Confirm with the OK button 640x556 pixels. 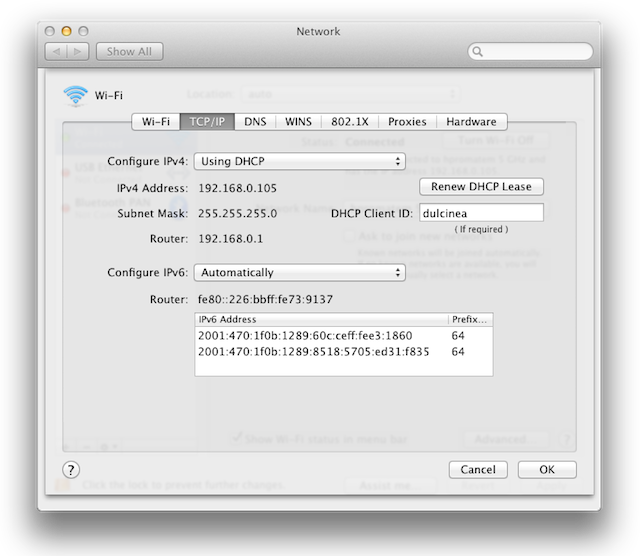pos(547,470)
